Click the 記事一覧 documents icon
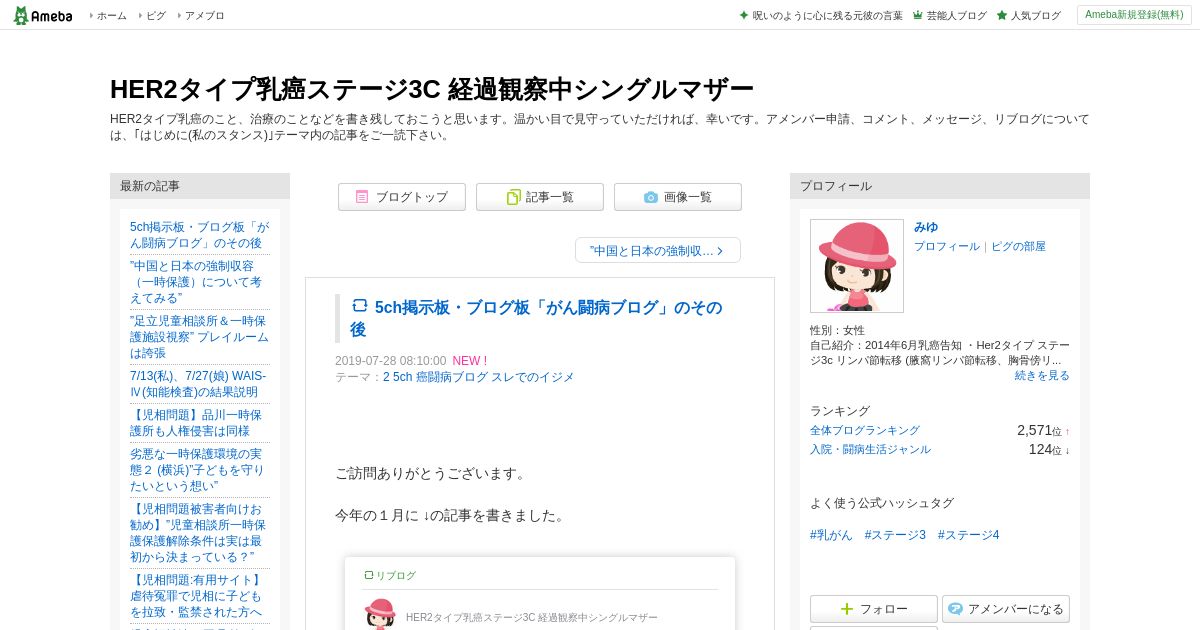This screenshot has height=630, width=1200. pos(513,197)
